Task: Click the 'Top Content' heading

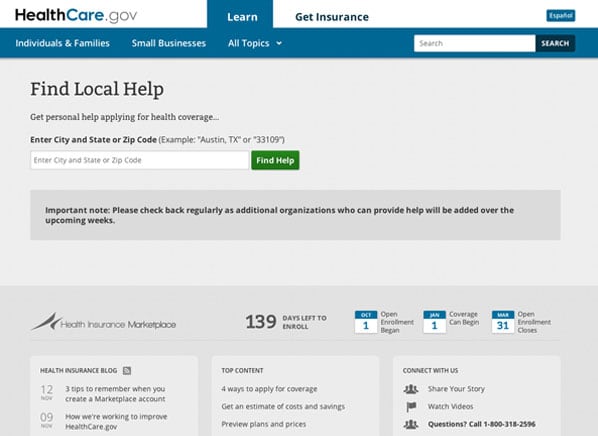Action: click(242, 370)
